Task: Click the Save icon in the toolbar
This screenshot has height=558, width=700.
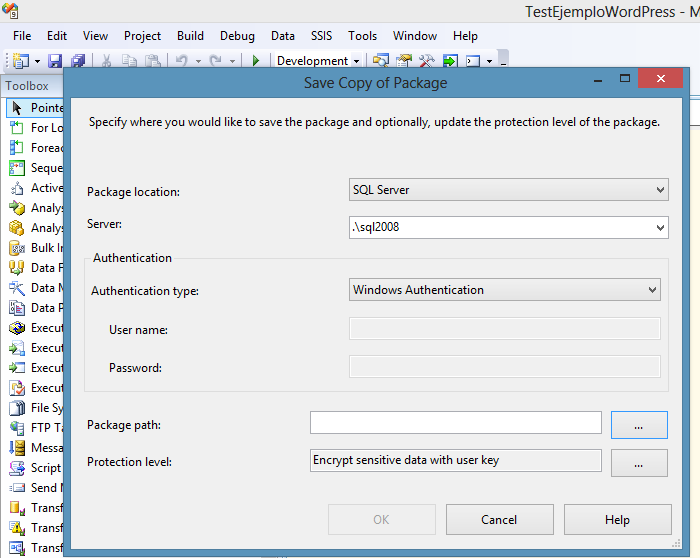Action: pyautogui.click(x=55, y=61)
